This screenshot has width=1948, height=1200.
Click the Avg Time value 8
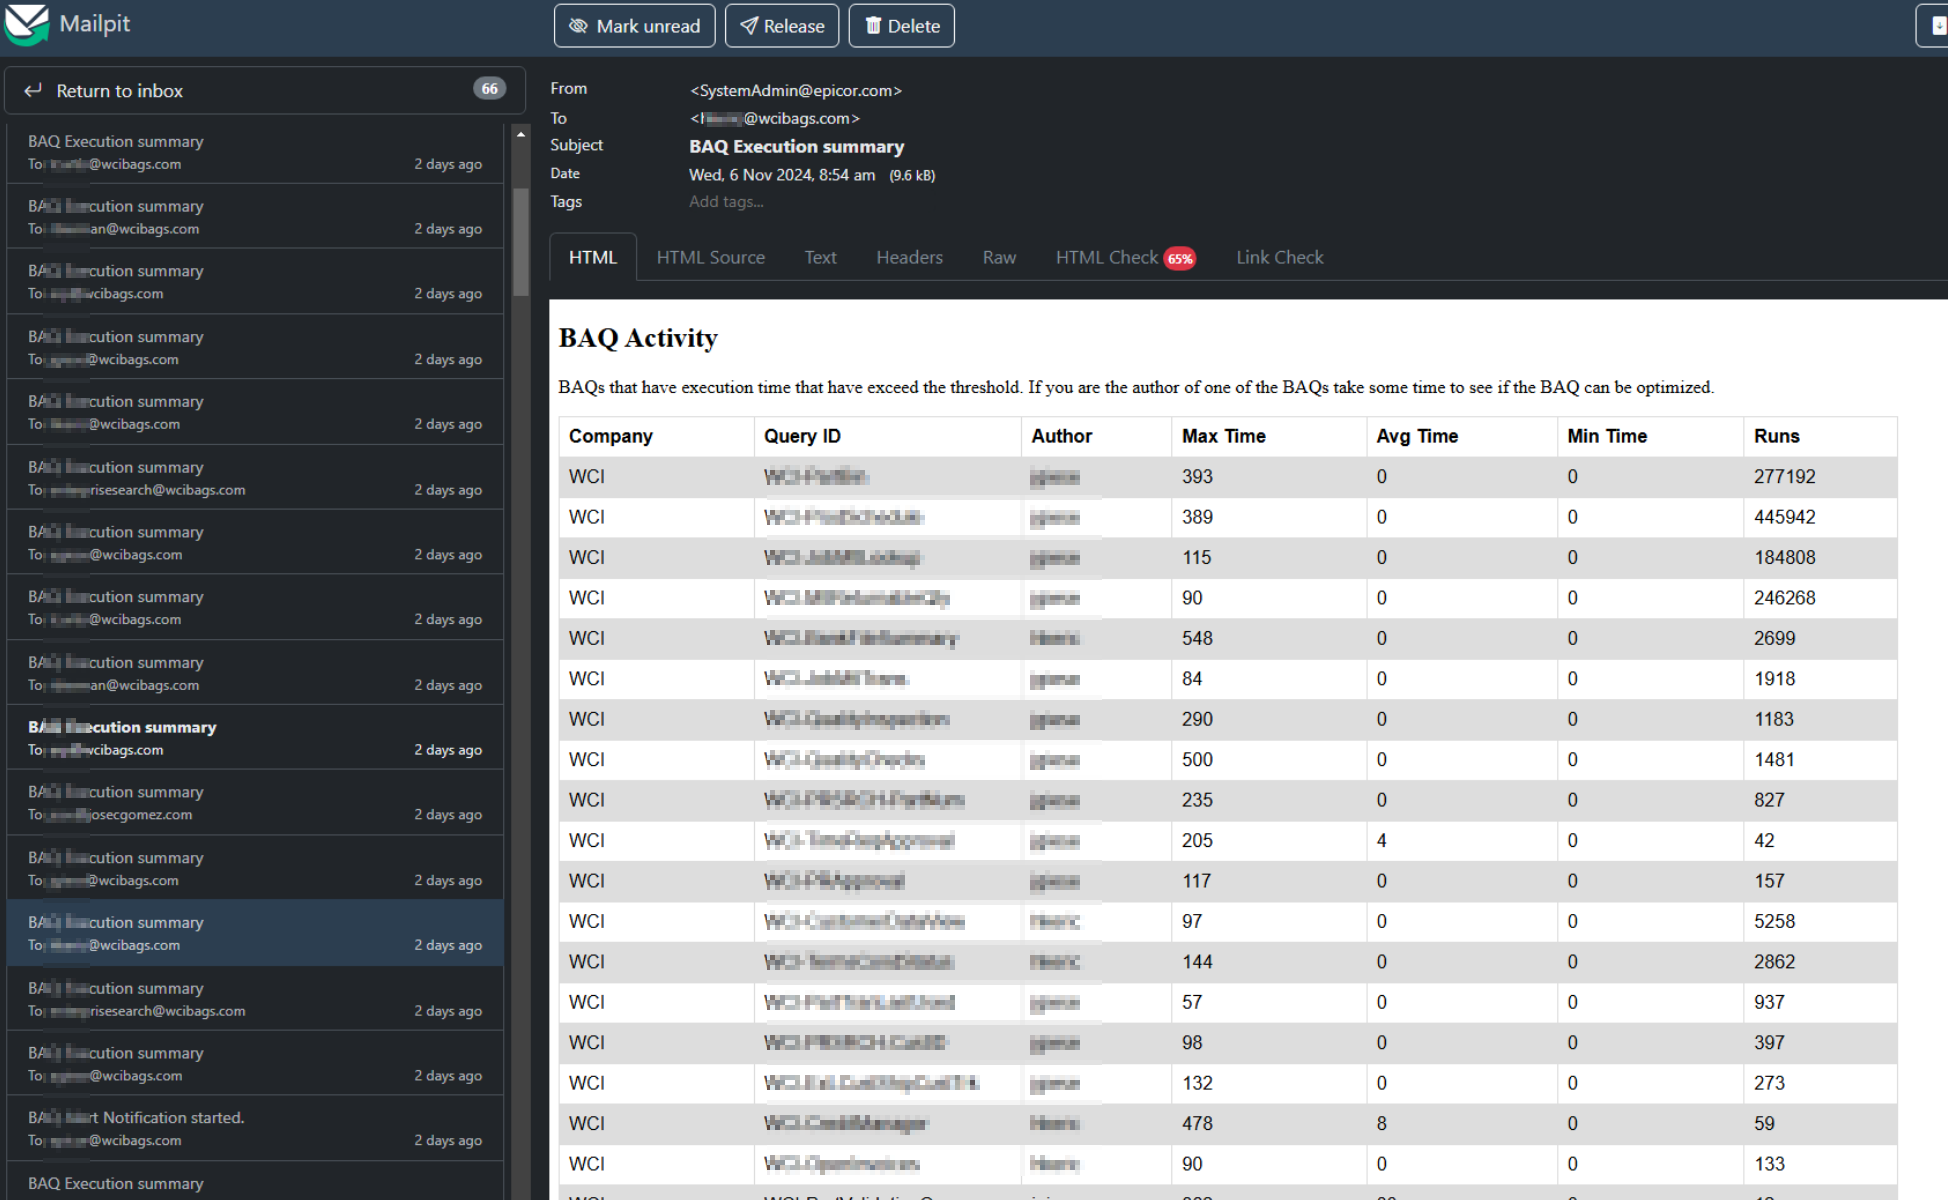[1381, 1124]
